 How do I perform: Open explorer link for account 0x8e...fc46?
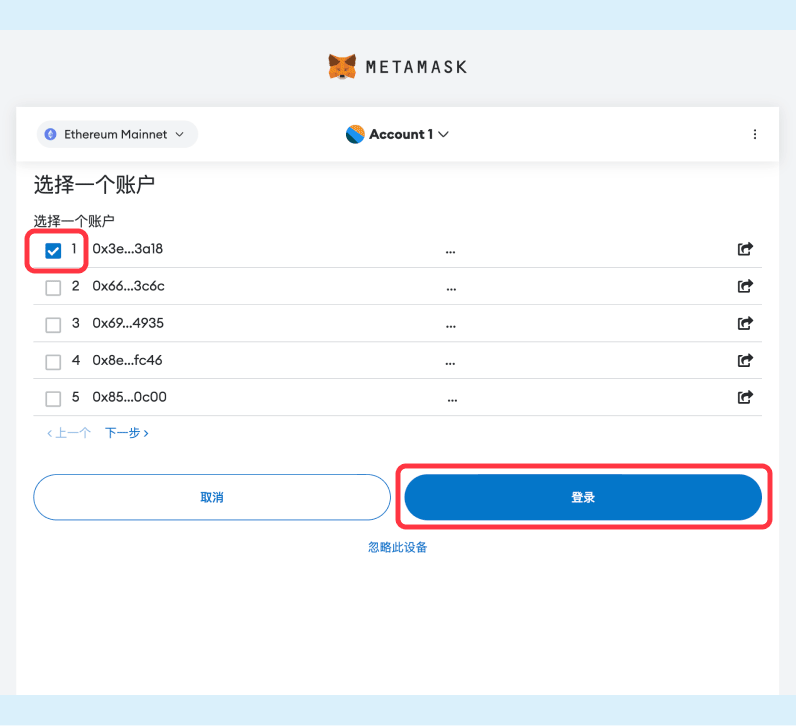click(x=744, y=360)
